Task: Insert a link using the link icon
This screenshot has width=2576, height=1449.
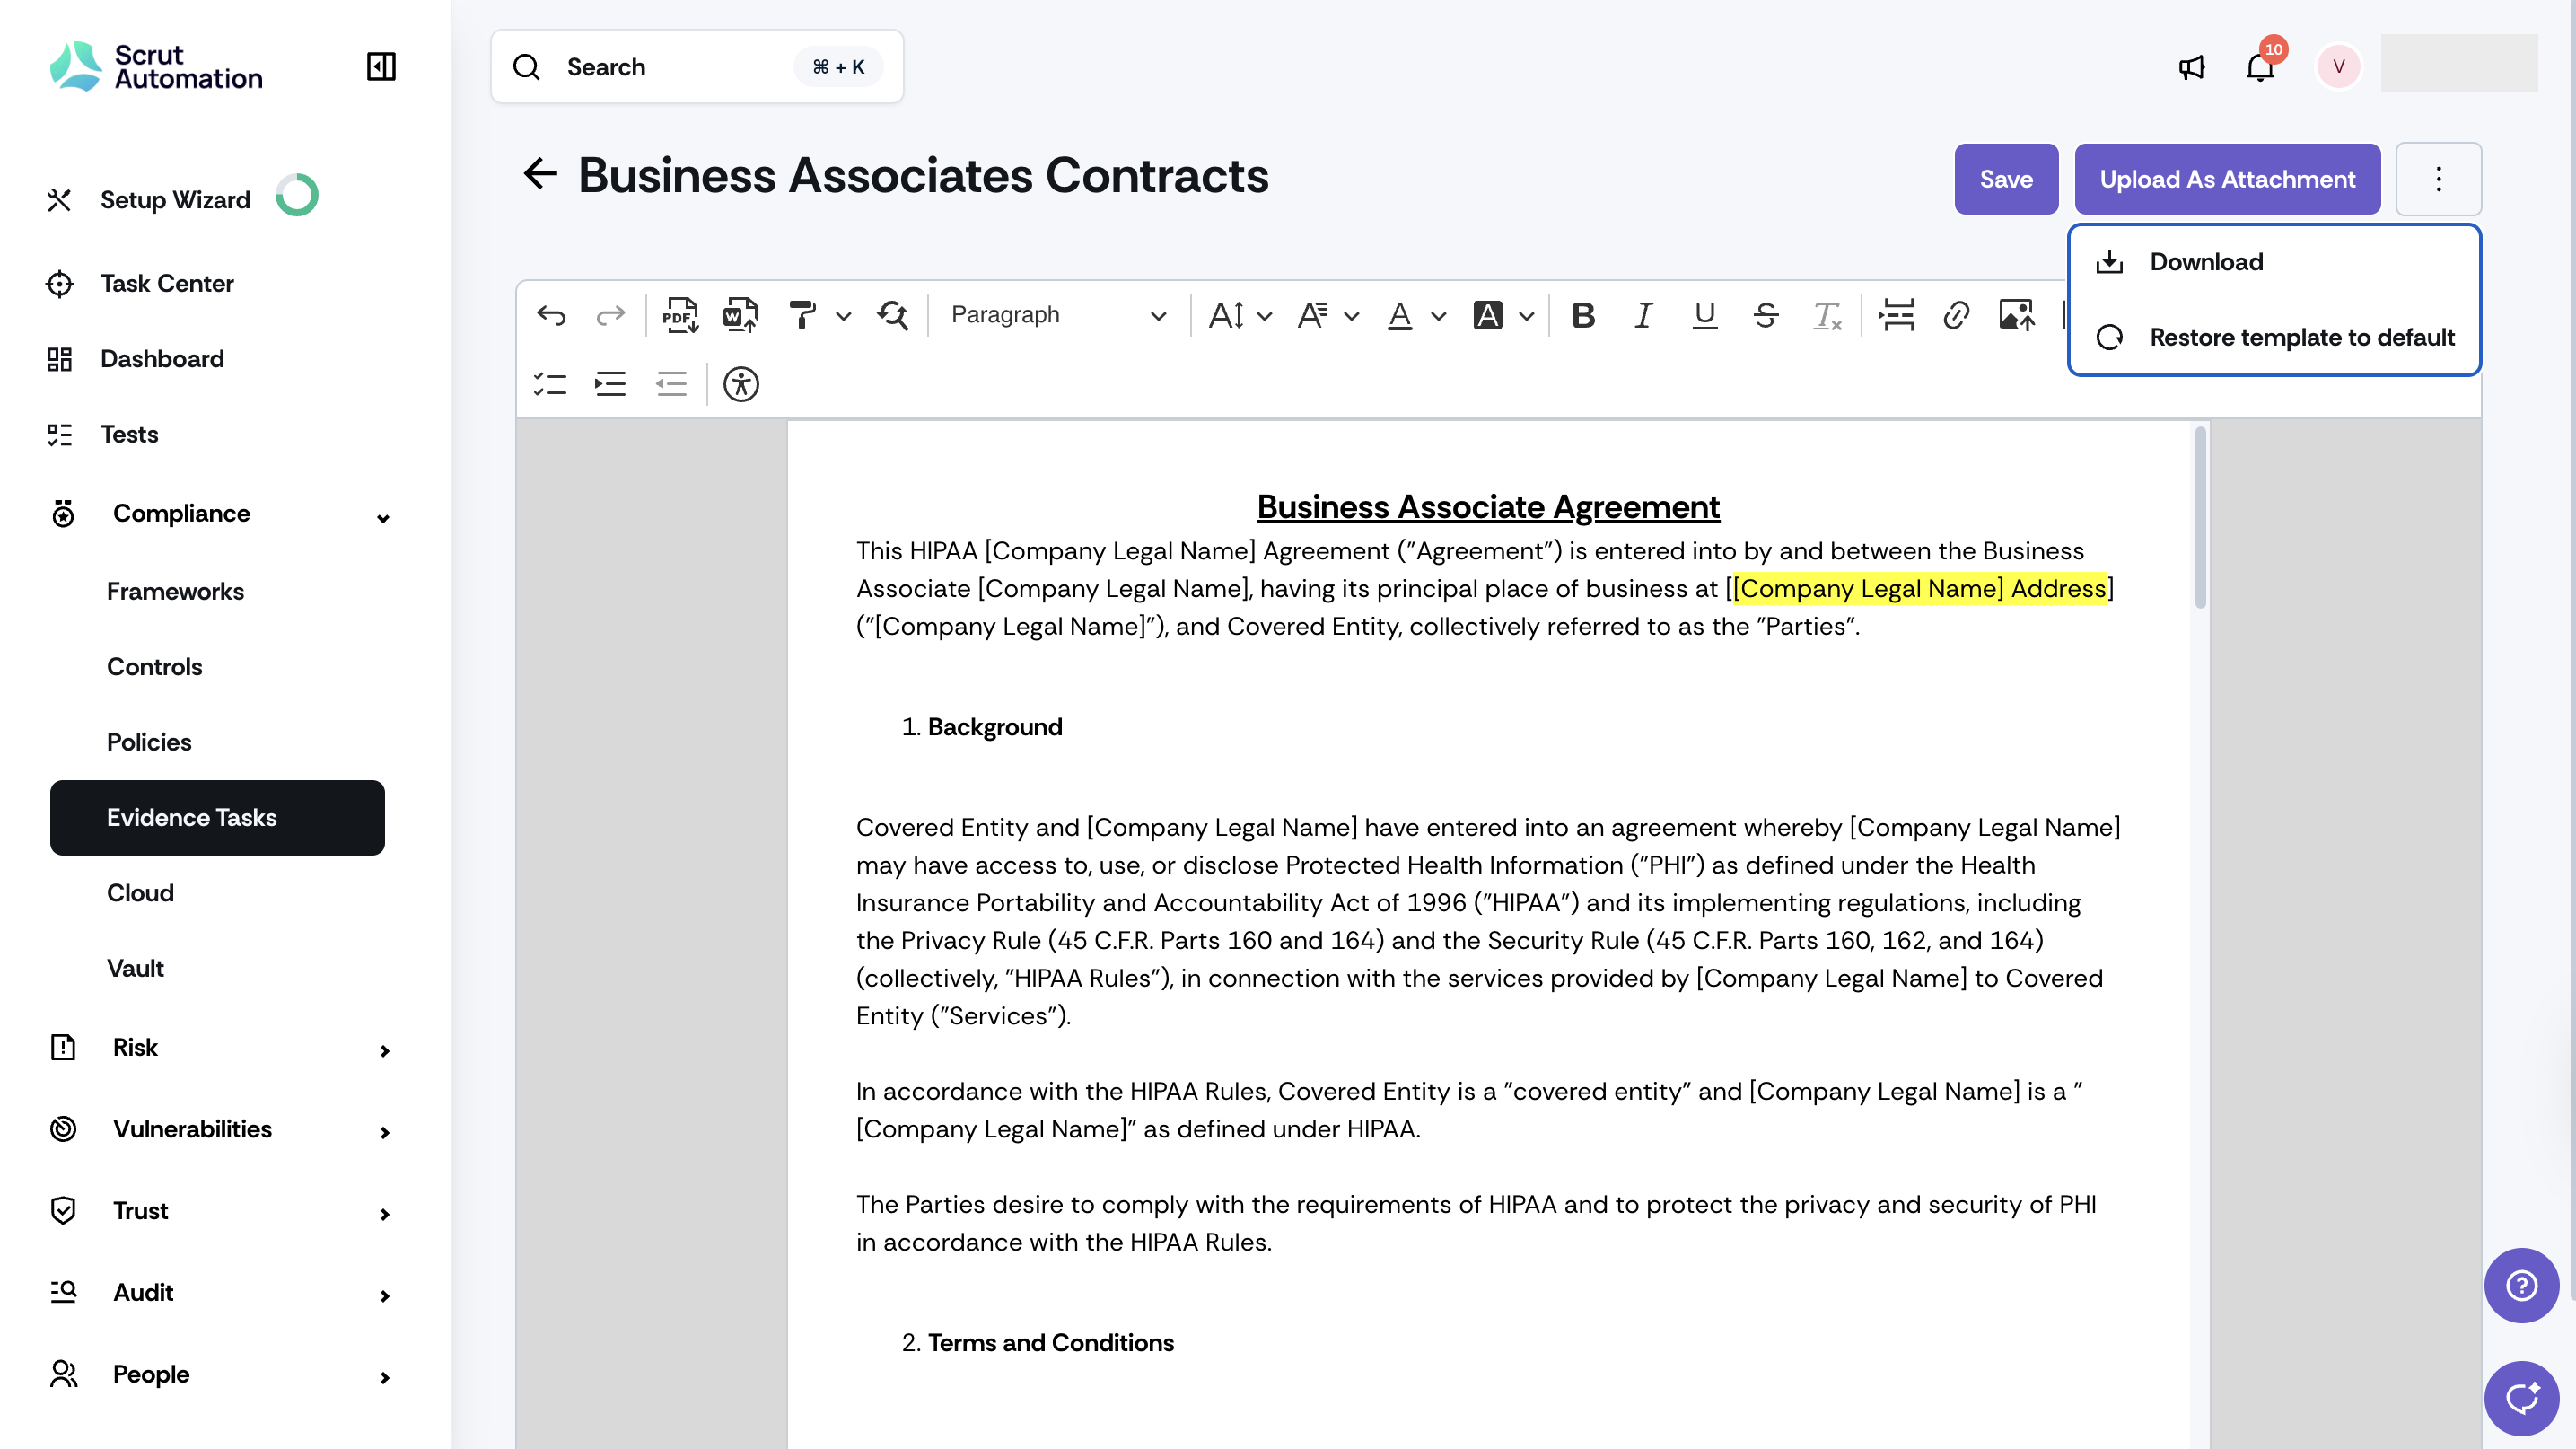Action: pos(1956,316)
